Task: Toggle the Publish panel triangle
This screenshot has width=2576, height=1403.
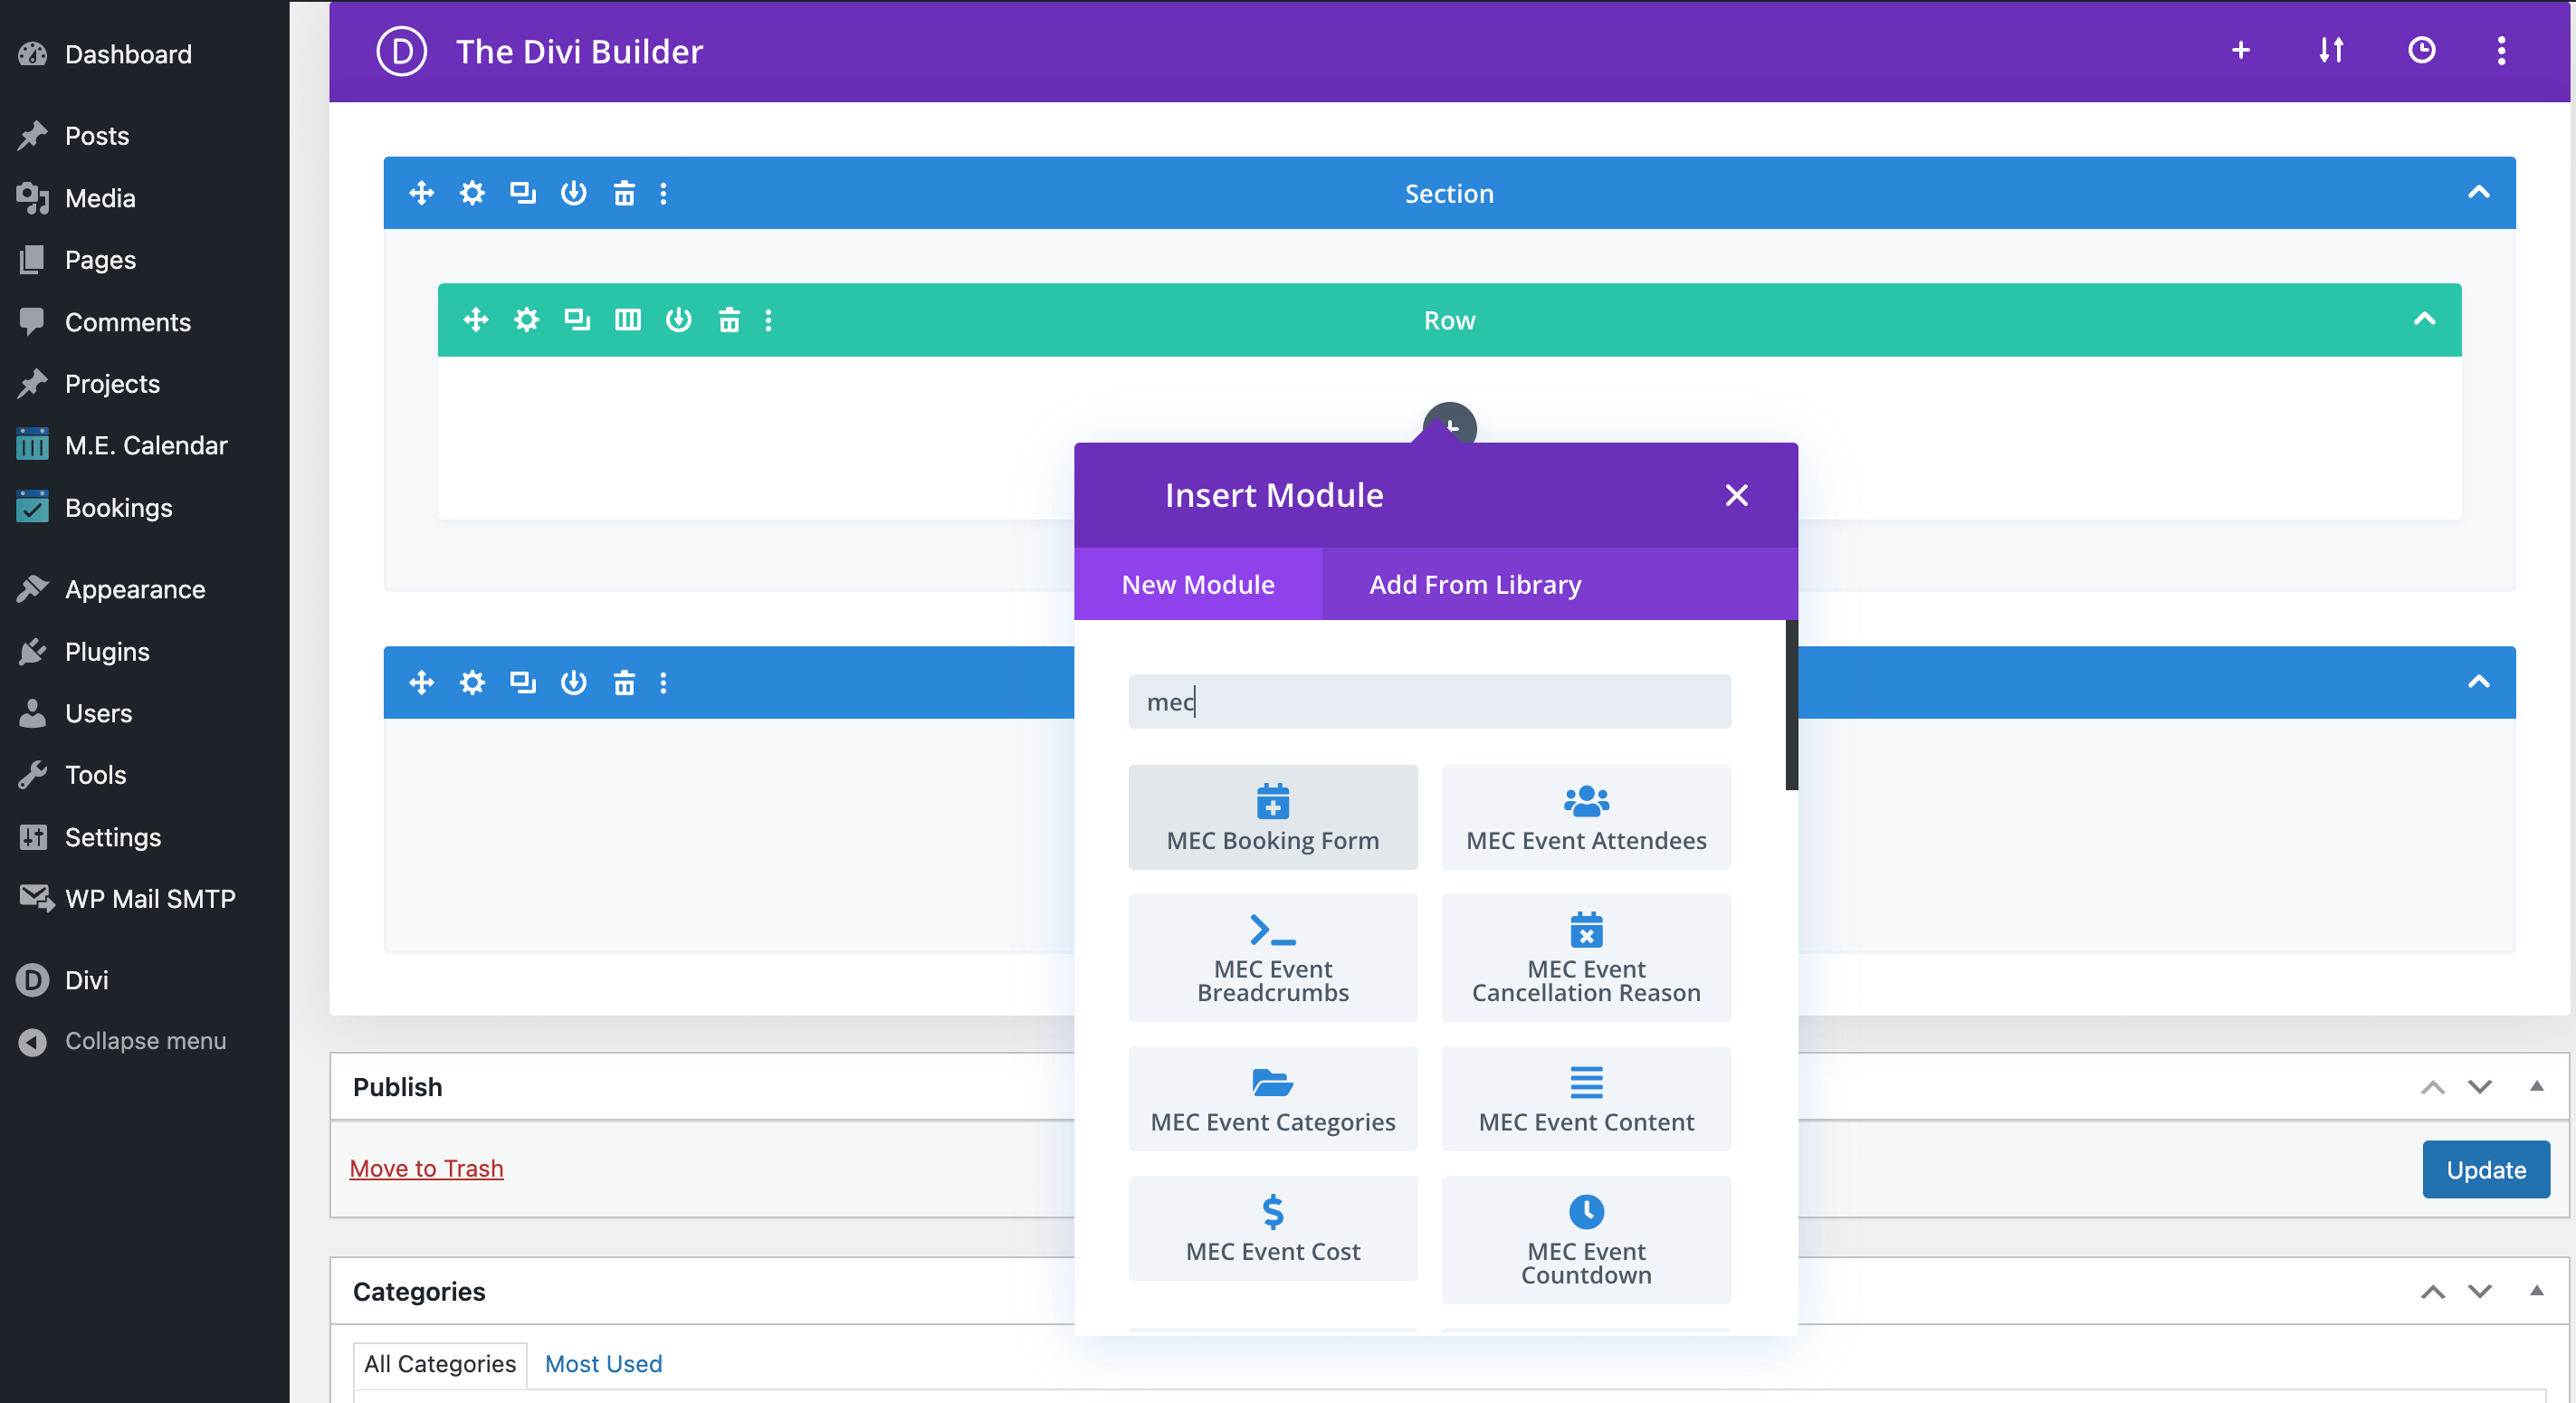Action: point(2536,1086)
